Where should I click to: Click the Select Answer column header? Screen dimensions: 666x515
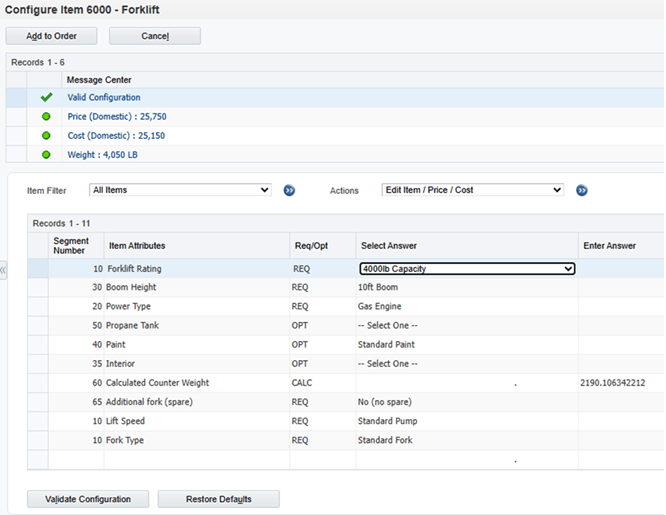(467, 246)
